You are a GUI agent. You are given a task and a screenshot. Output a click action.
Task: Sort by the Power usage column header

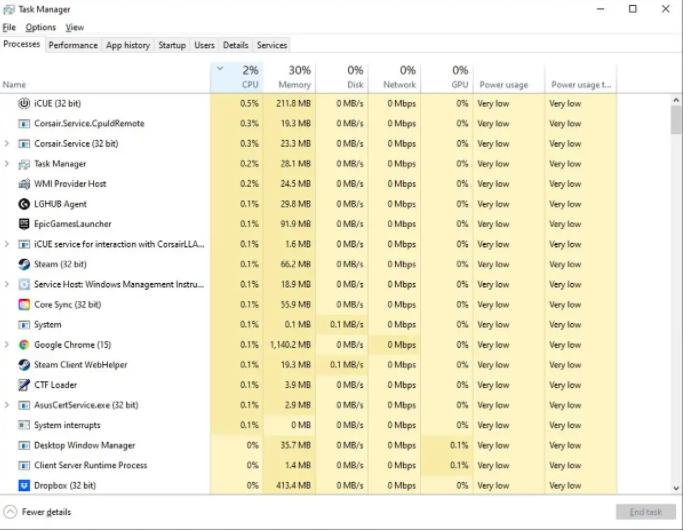[509, 77]
